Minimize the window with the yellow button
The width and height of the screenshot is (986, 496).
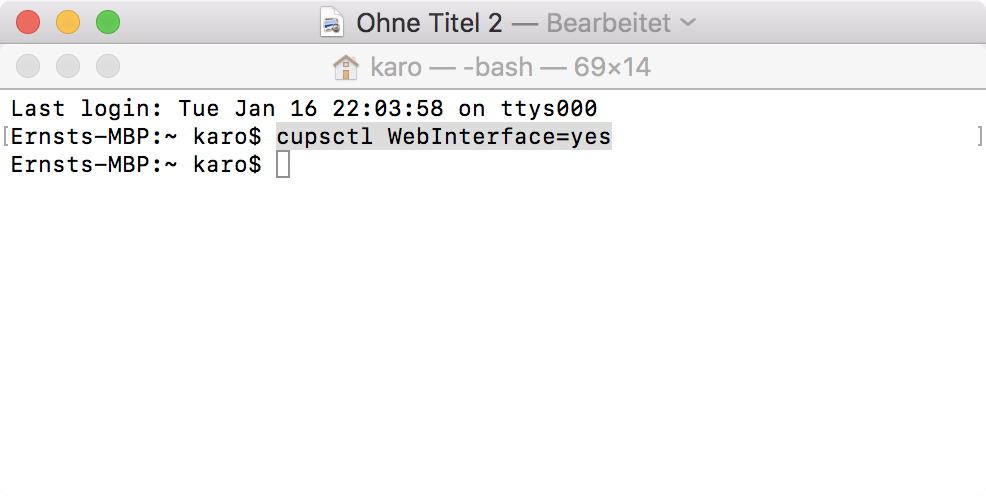[x=68, y=23]
